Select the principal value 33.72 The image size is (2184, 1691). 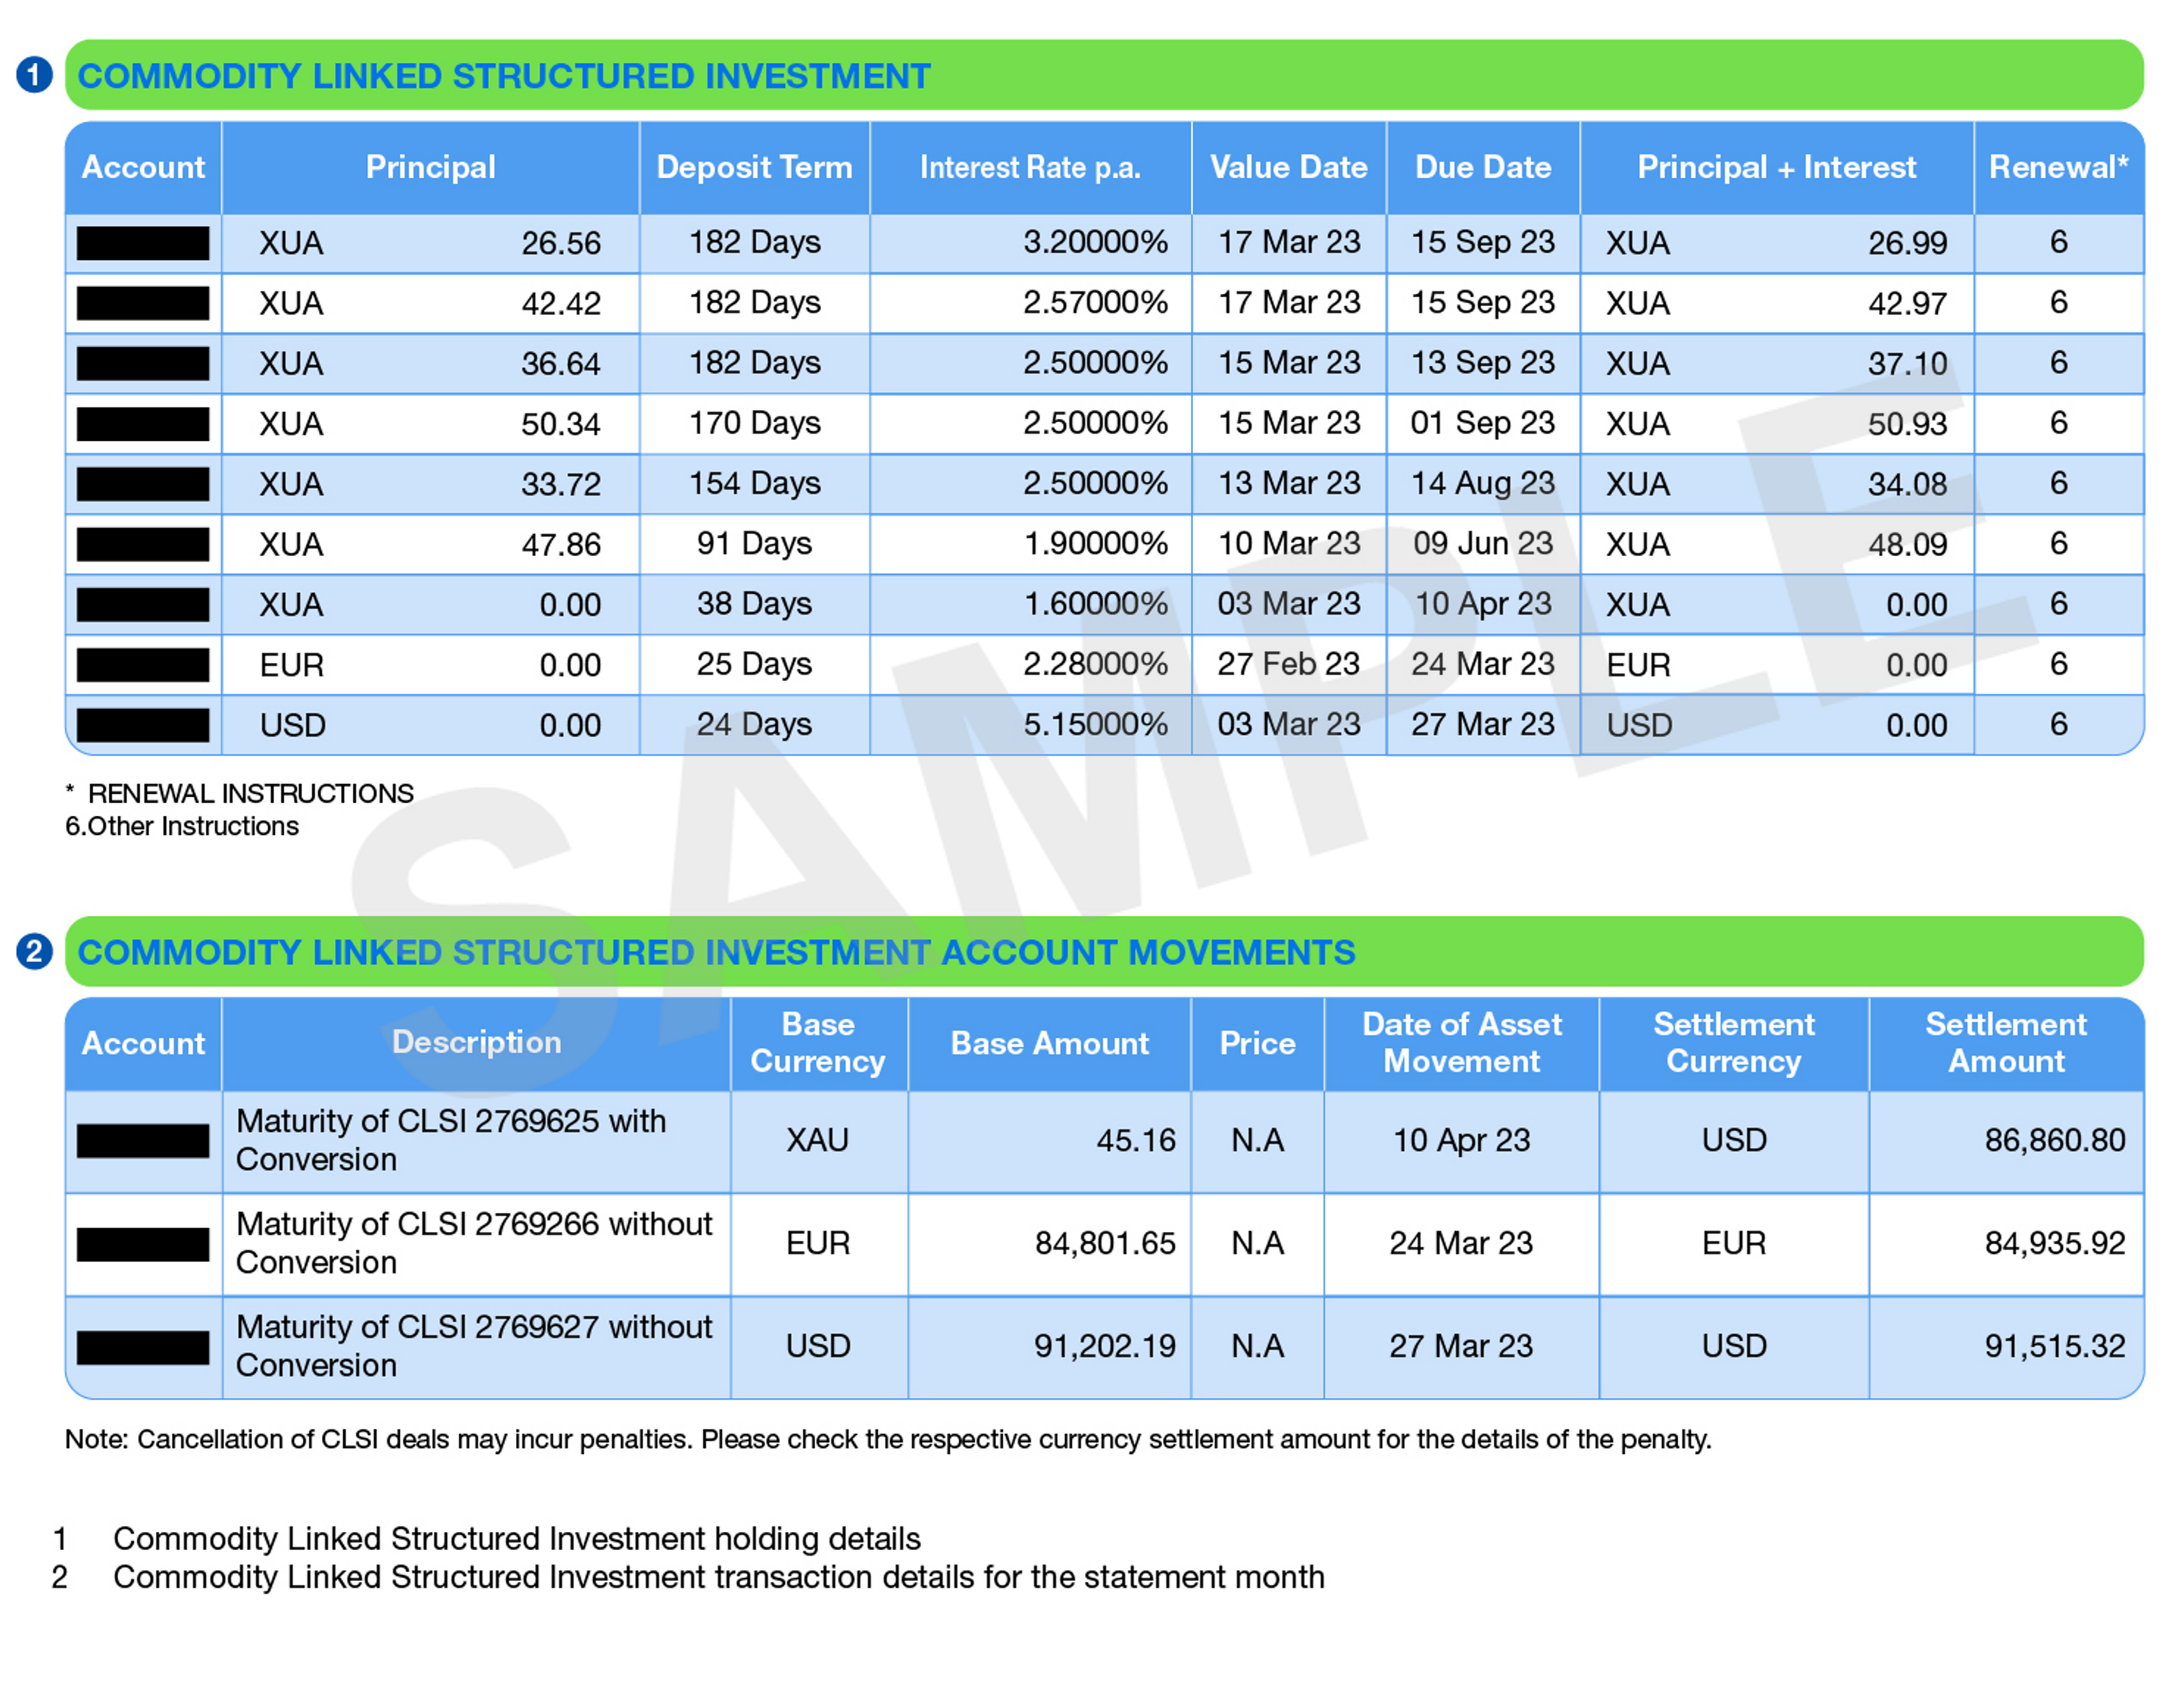[x=561, y=484]
